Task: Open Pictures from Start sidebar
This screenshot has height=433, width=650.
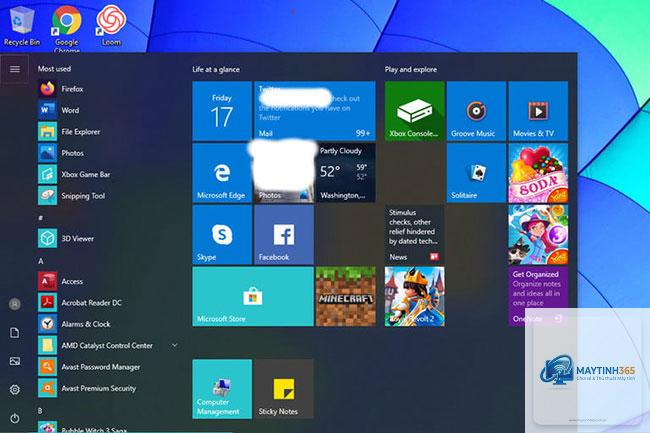Action: [15, 361]
